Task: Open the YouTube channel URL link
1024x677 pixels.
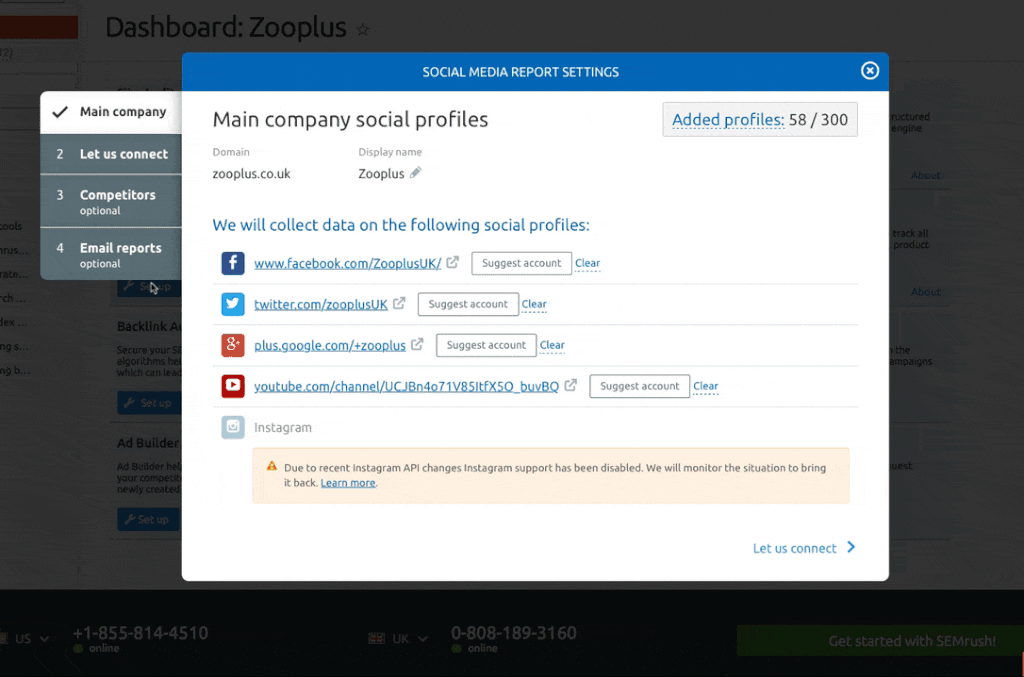Action: tap(406, 386)
